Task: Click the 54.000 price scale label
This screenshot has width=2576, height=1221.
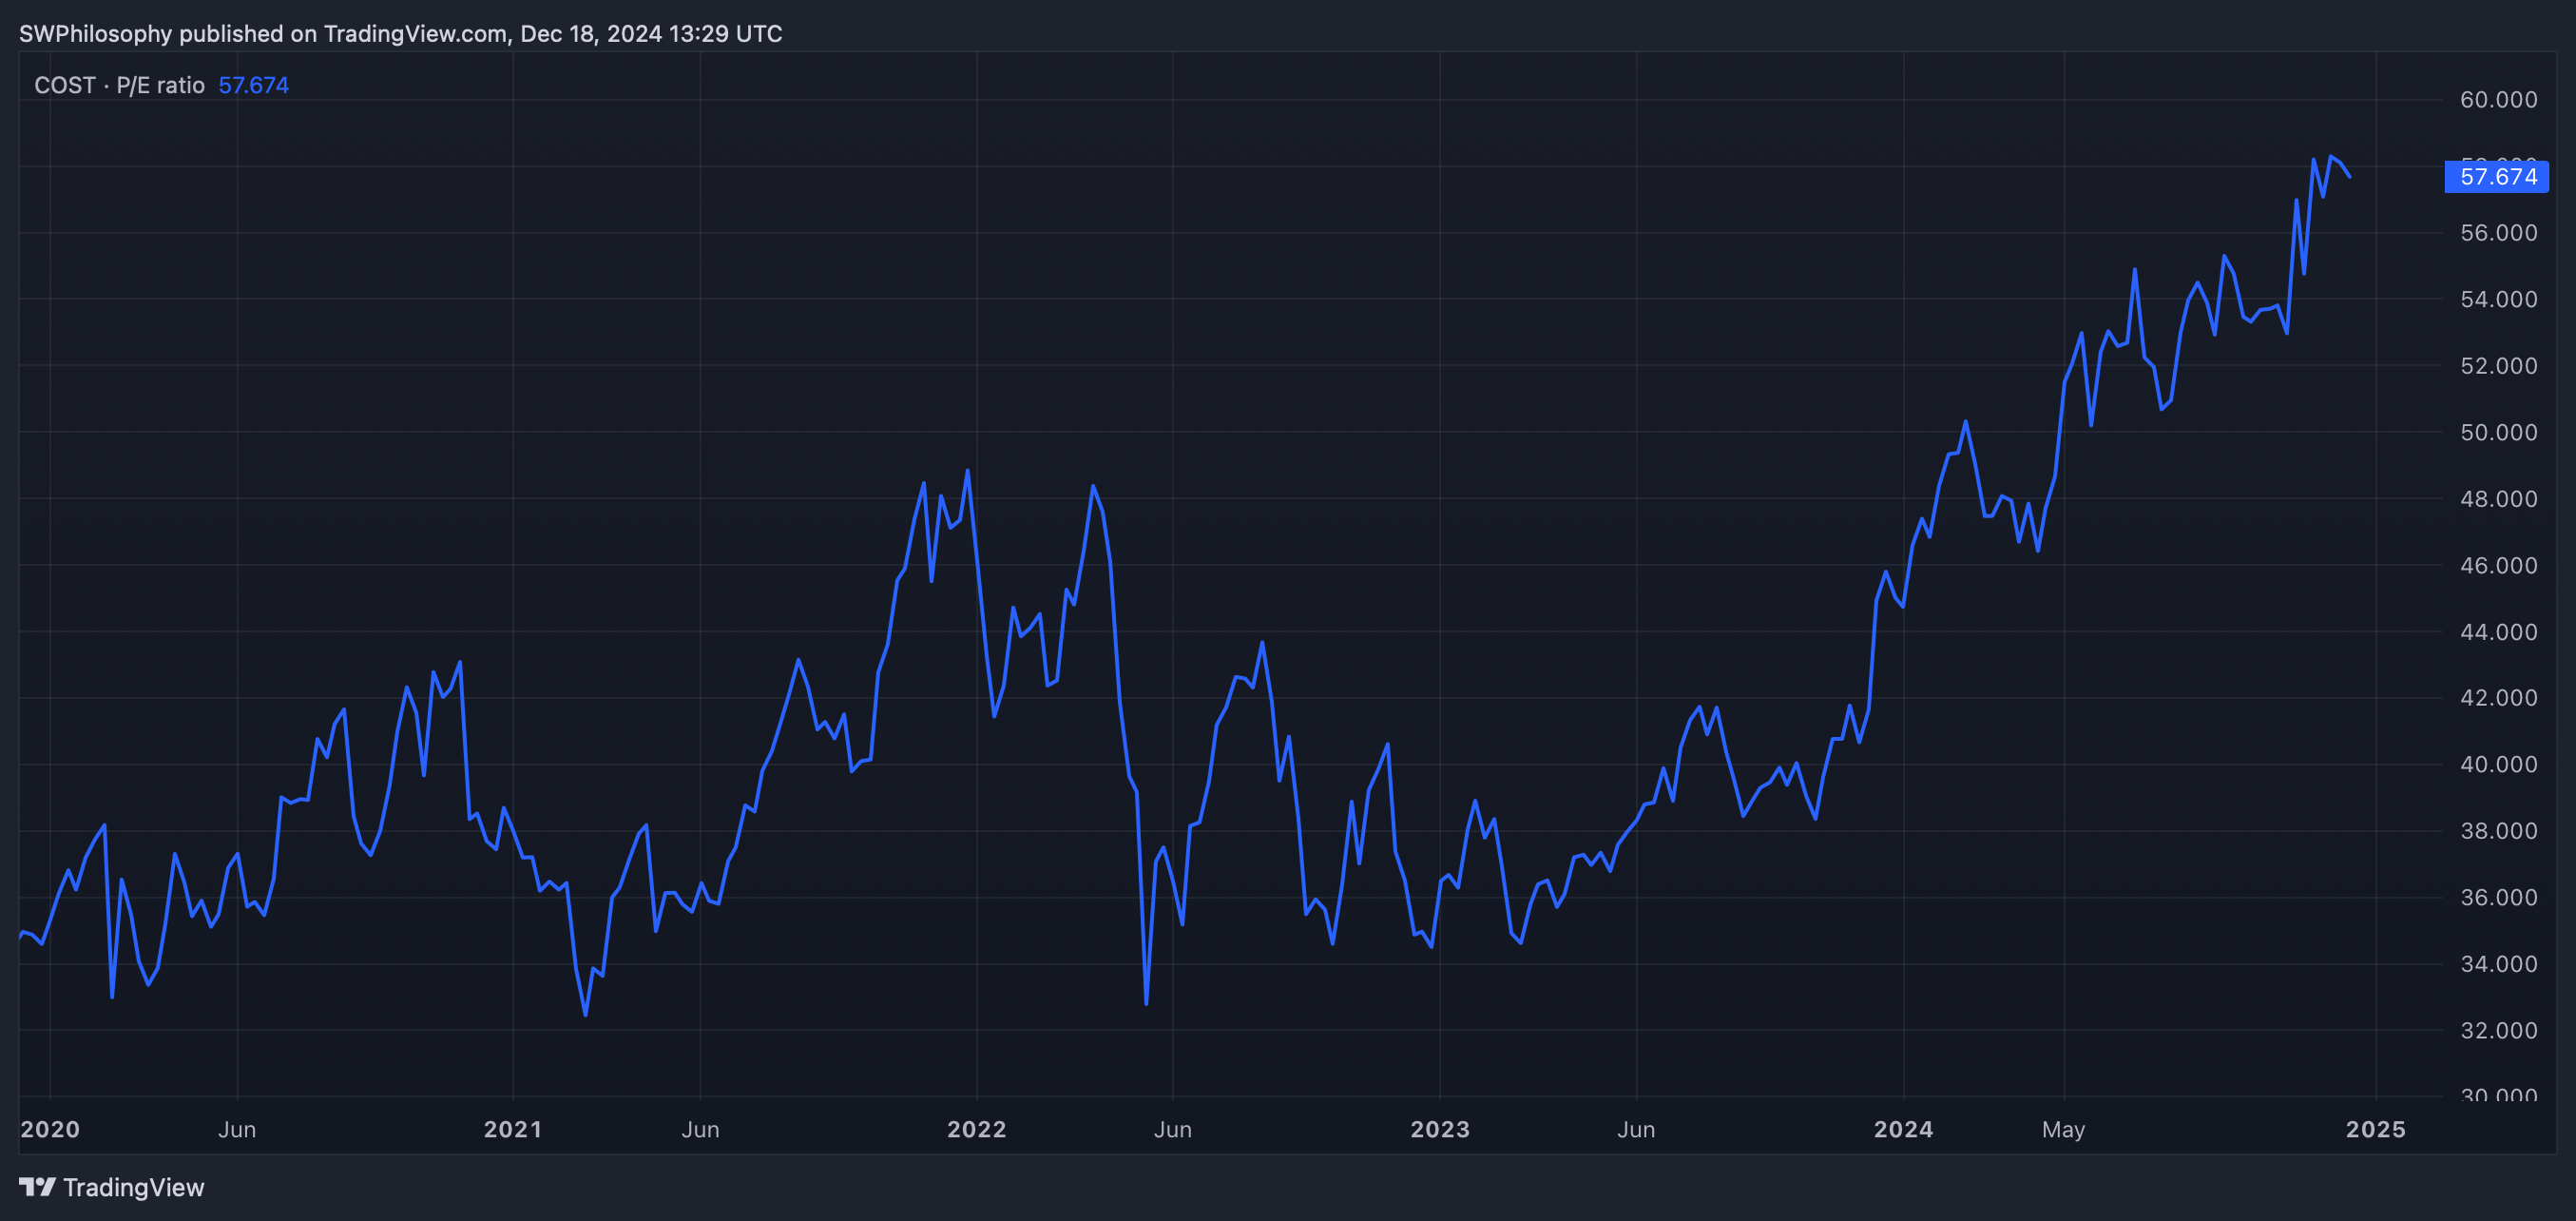Action: (2498, 299)
